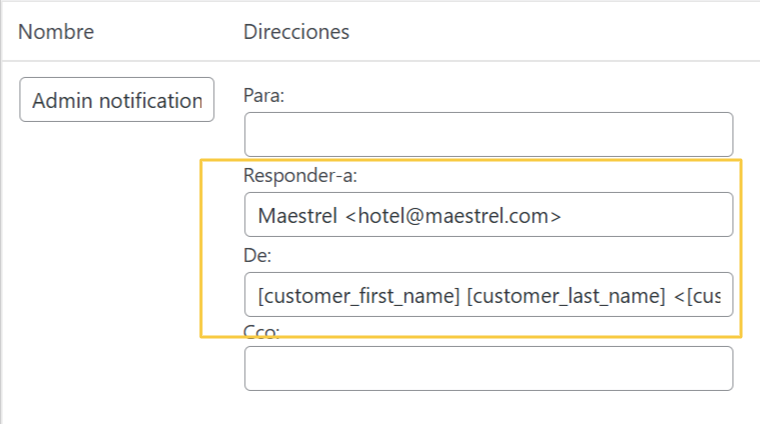This screenshot has height=424, width=760.
Task: Focus the empty Cco address field
Action: (488, 368)
